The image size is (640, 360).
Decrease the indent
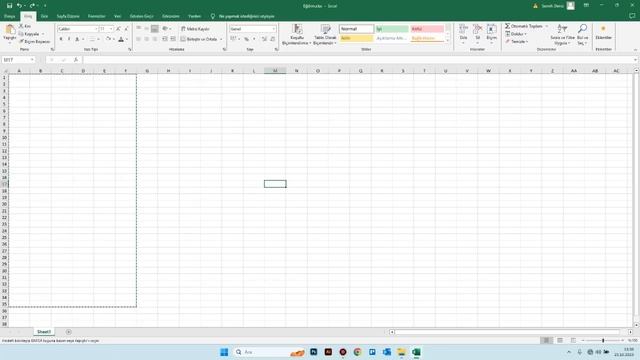click(x=165, y=39)
